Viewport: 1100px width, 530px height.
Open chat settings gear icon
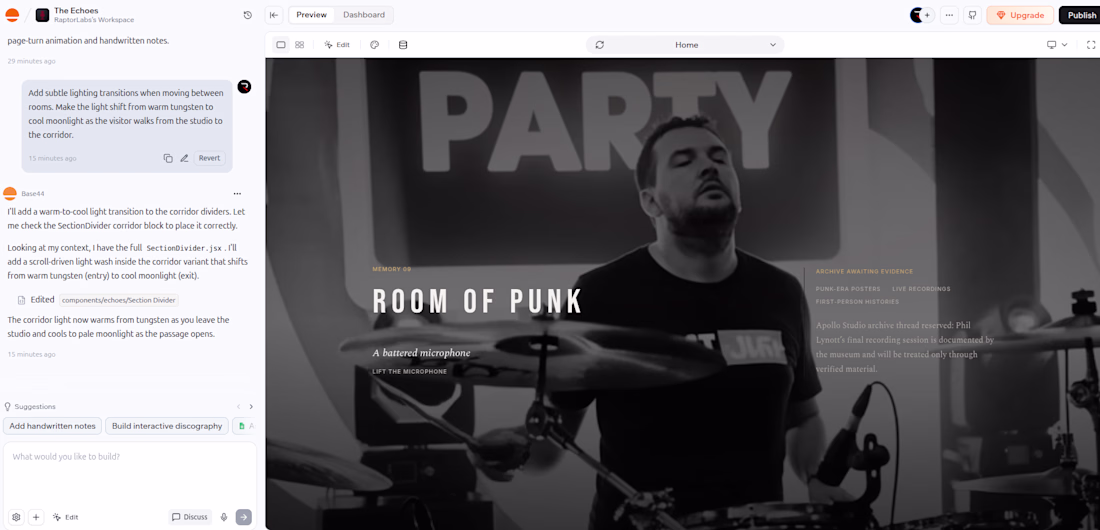click(17, 517)
